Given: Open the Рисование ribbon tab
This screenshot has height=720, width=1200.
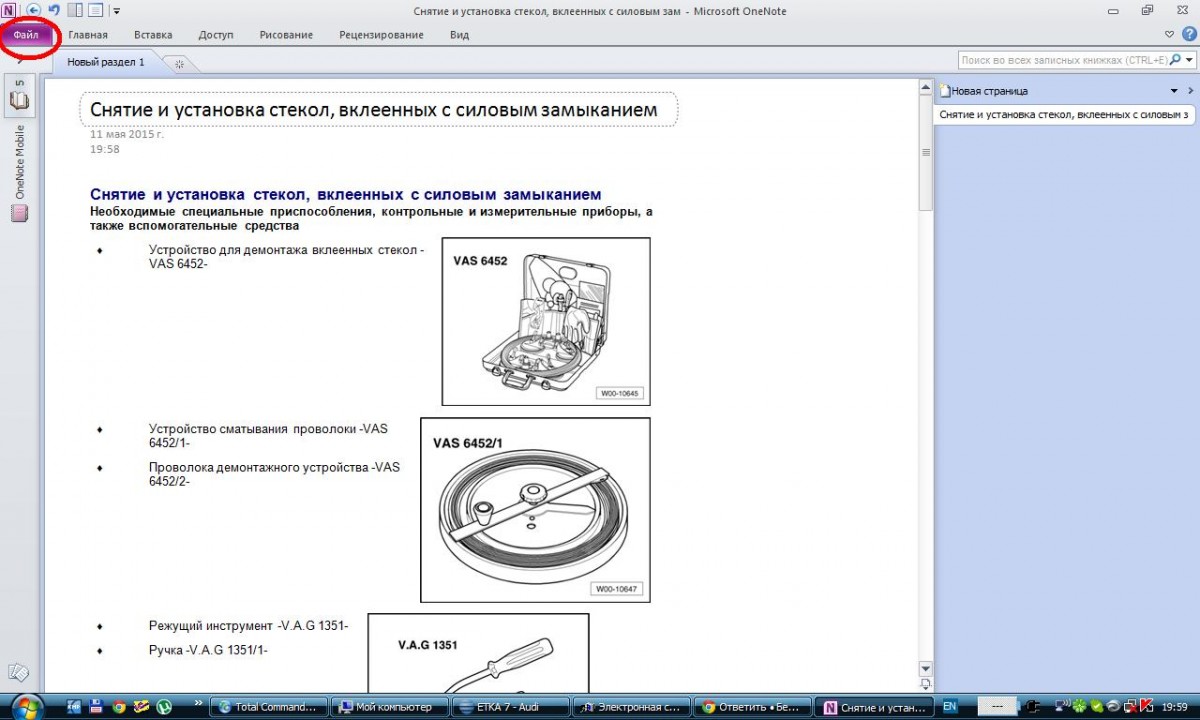Looking at the screenshot, I should [x=286, y=35].
